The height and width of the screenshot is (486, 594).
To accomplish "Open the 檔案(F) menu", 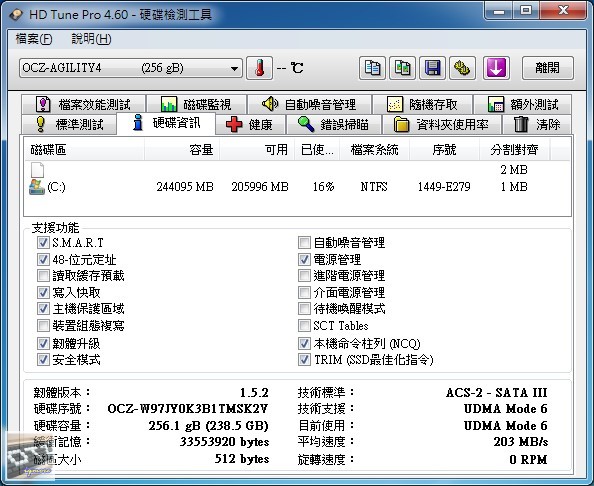I will click(x=34, y=39).
